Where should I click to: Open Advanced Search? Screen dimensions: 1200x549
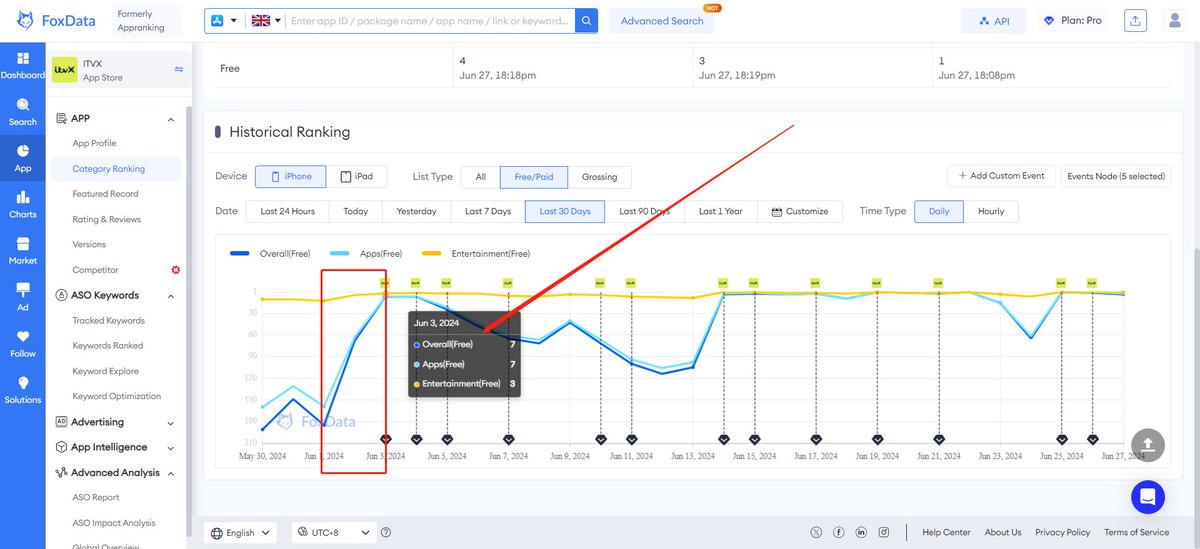[x=662, y=21]
